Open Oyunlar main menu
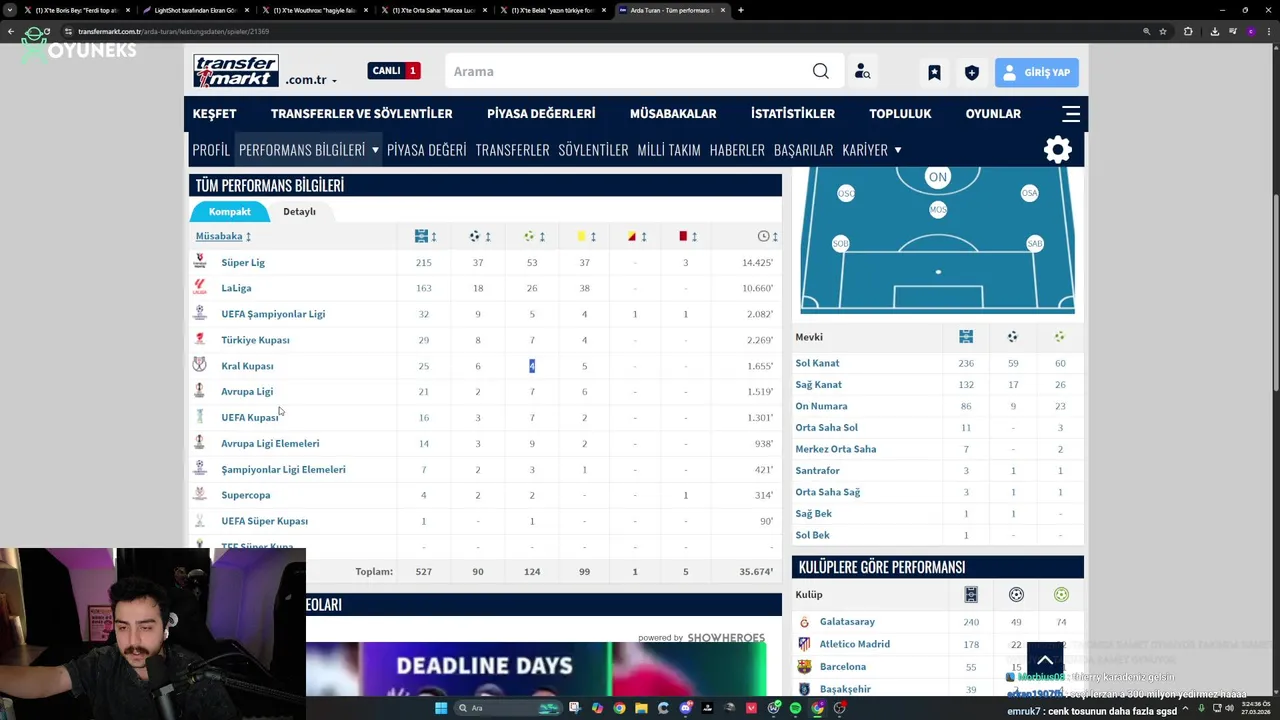 993,113
